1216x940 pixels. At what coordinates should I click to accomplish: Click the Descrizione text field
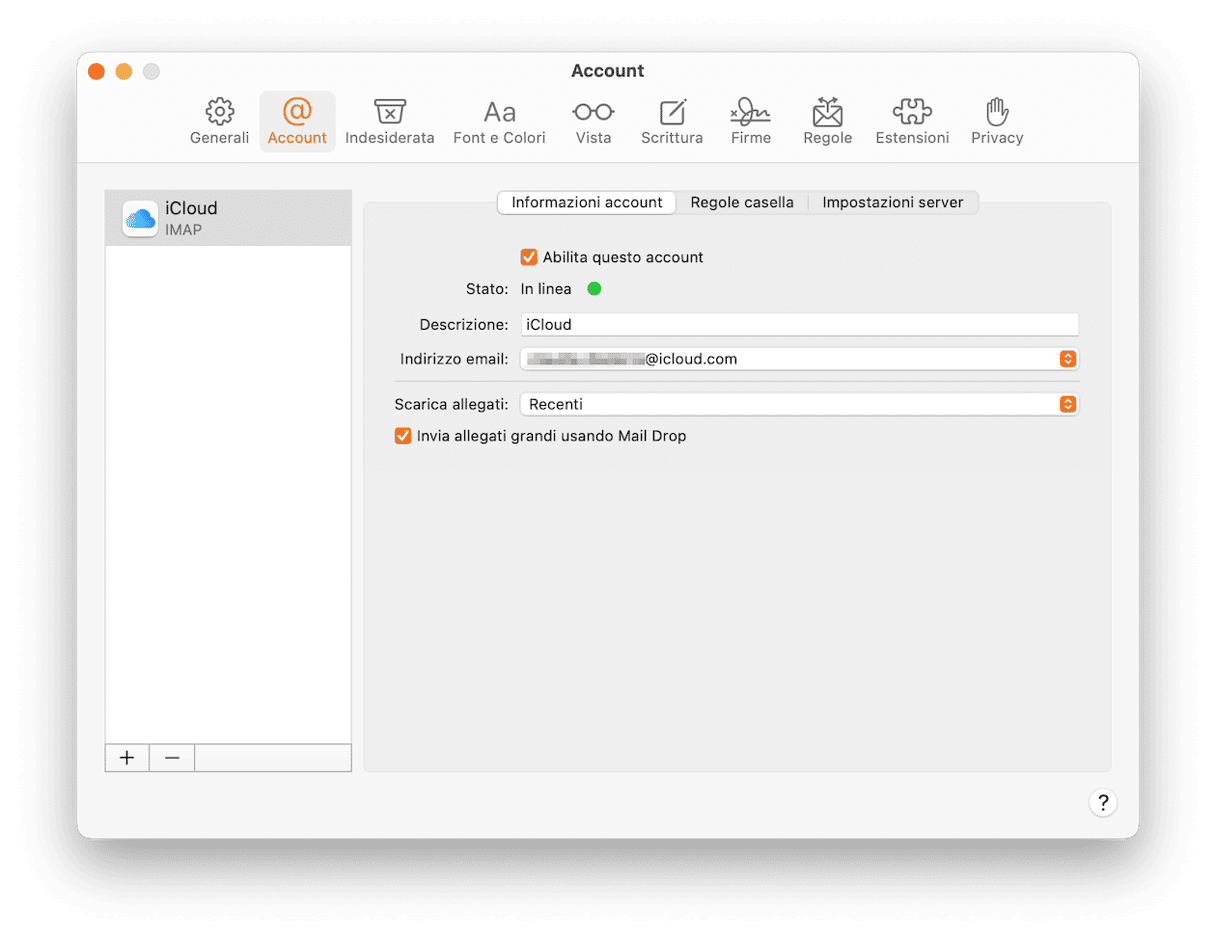[x=800, y=324]
